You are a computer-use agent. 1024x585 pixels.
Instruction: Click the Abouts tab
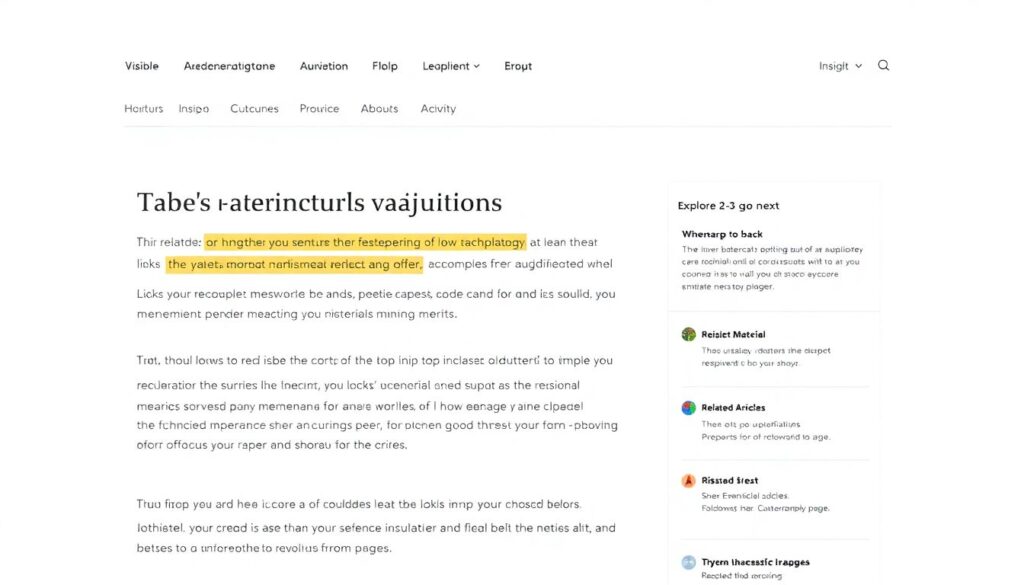[x=379, y=108]
